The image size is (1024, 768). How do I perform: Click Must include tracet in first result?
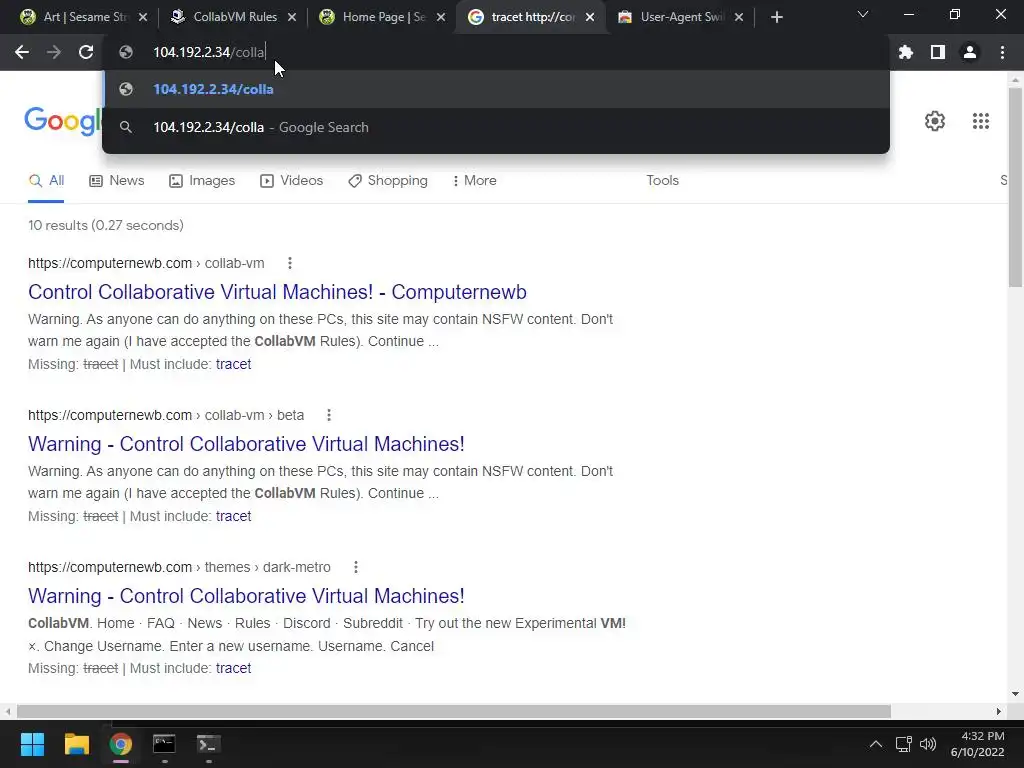click(233, 364)
